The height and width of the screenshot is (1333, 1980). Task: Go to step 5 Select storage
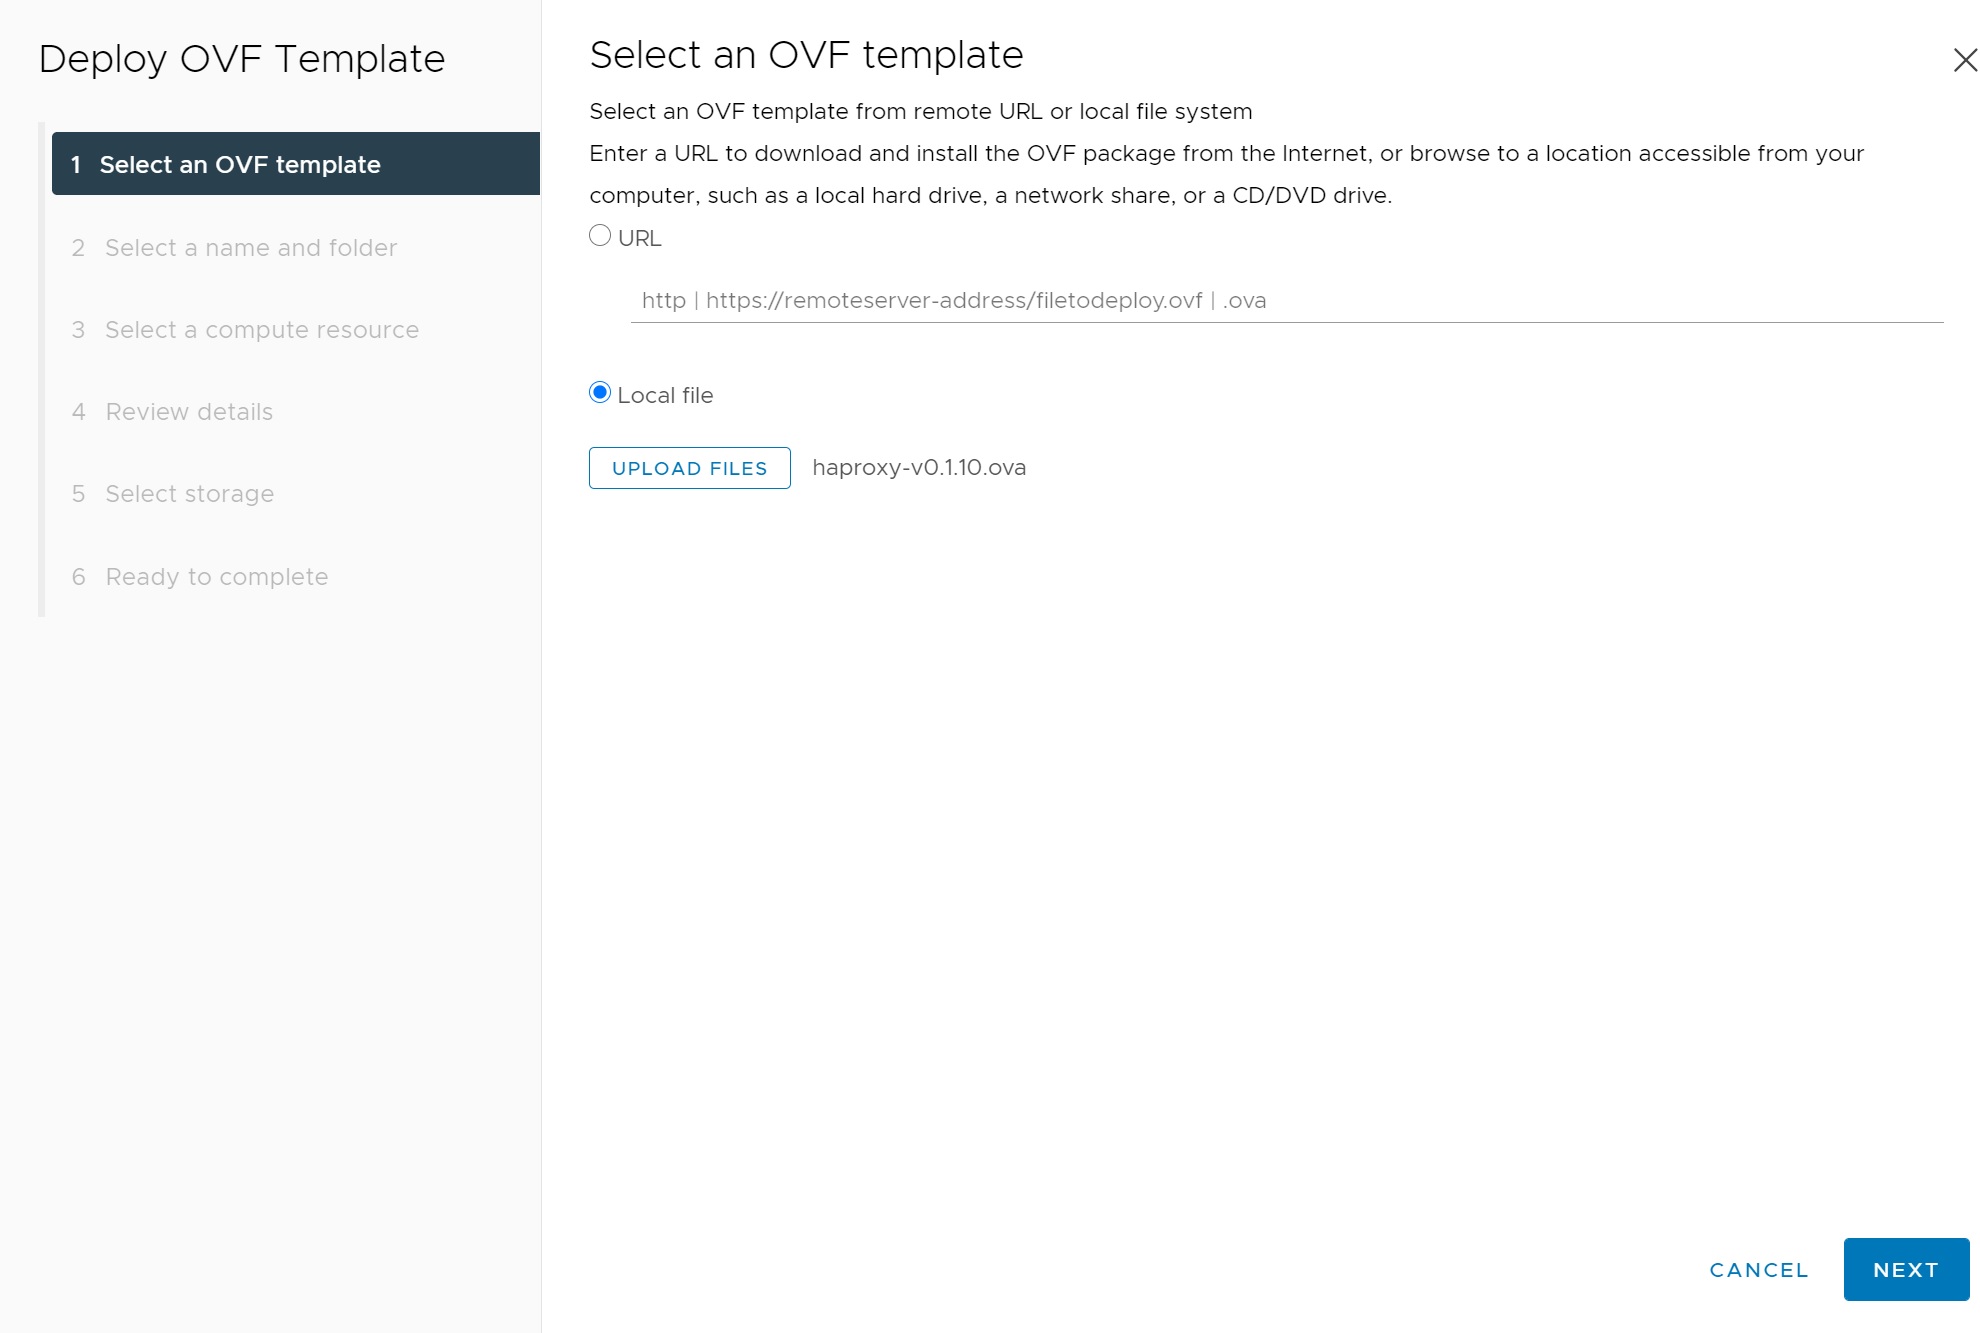point(189,494)
